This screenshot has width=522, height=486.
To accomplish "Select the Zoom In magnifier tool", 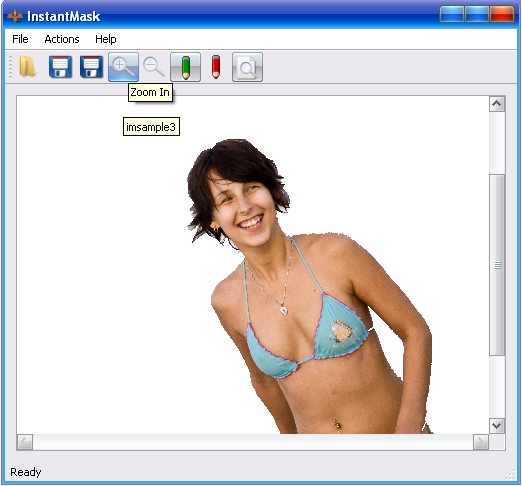I will (123, 67).
